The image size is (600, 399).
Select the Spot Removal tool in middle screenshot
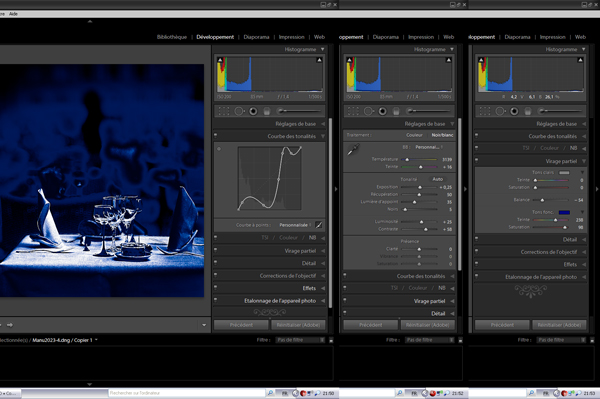(x=368, y=111)
